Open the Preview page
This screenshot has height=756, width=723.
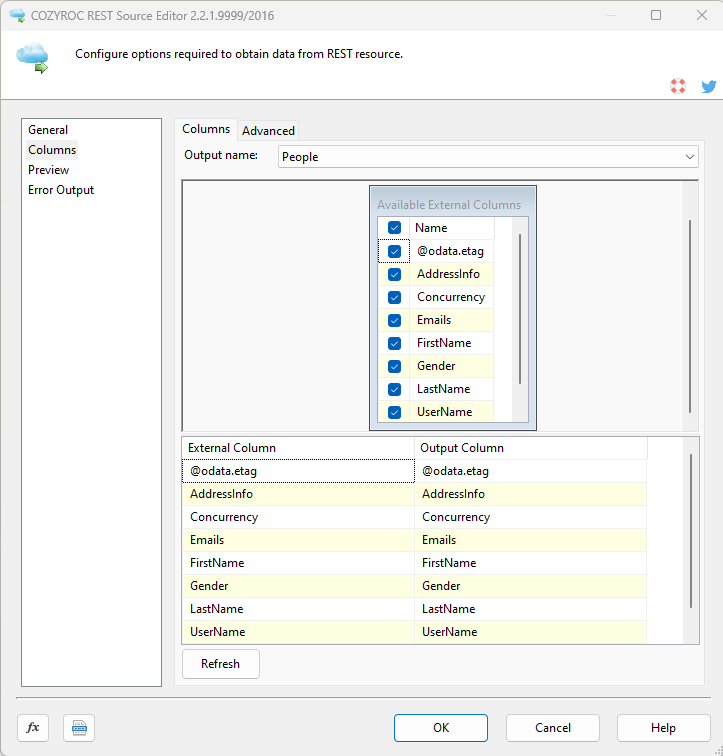tap(48, 170)
